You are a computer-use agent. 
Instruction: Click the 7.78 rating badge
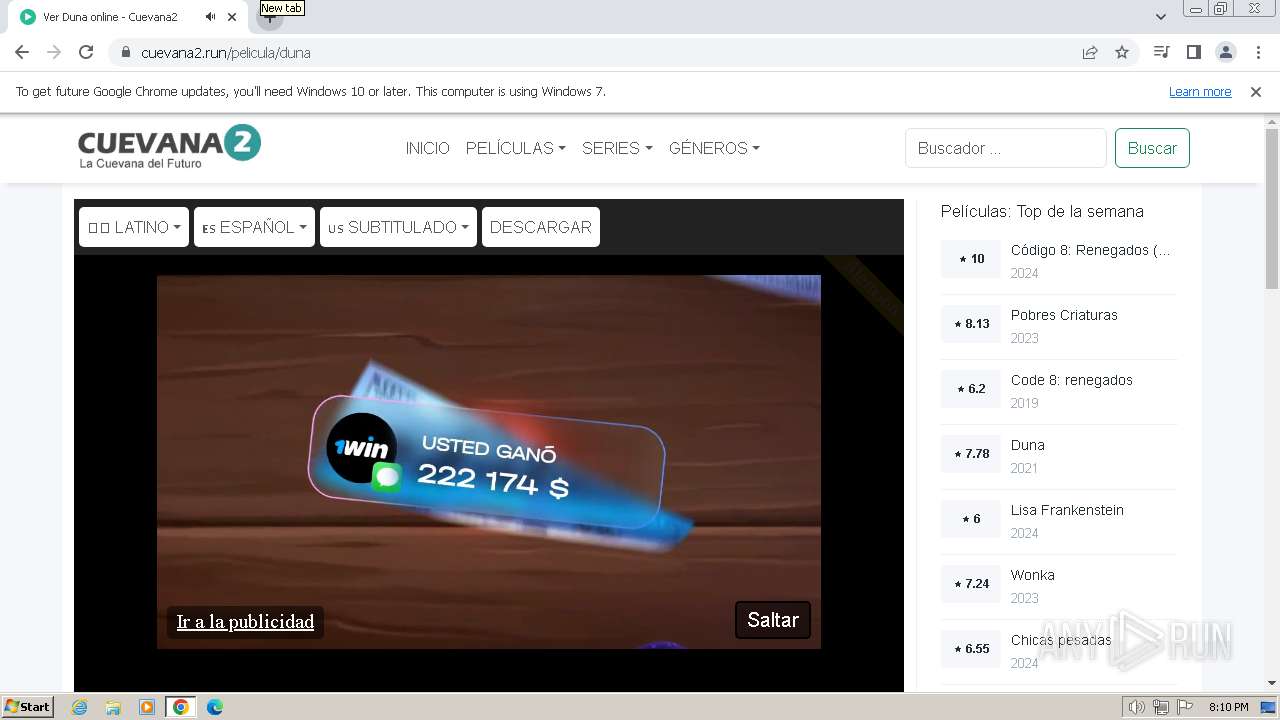(x=971, y=454)
